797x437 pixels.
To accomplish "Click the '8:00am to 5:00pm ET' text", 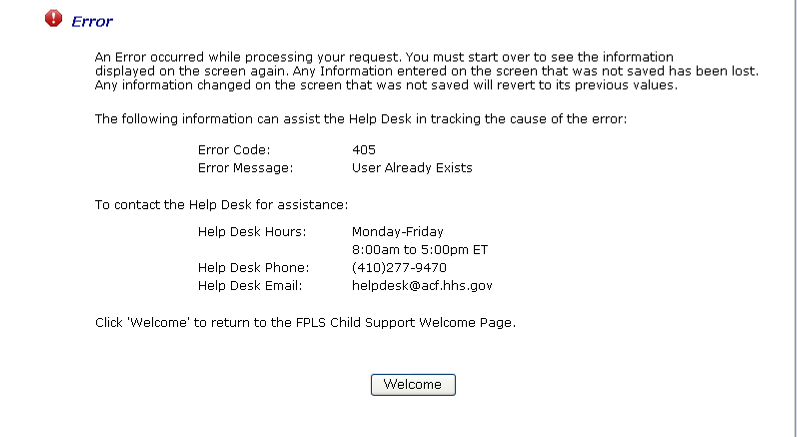I will (419, 250).
